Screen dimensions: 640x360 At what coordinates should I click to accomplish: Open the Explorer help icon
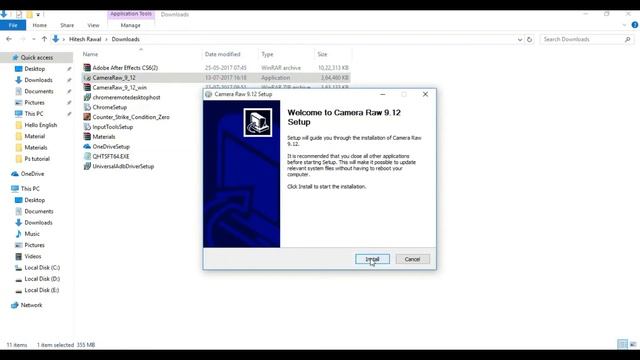click(x=635, y=25)
